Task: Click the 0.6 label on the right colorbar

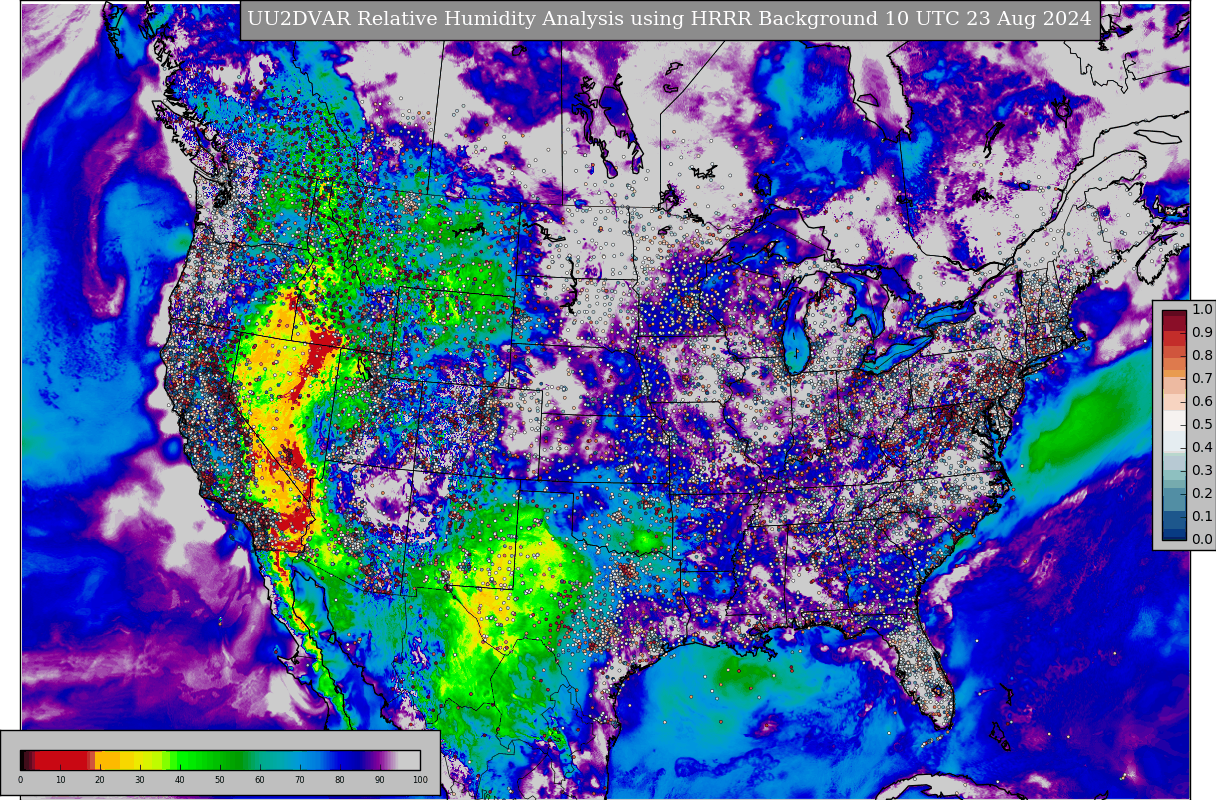Action: (x=1202, y=402)
